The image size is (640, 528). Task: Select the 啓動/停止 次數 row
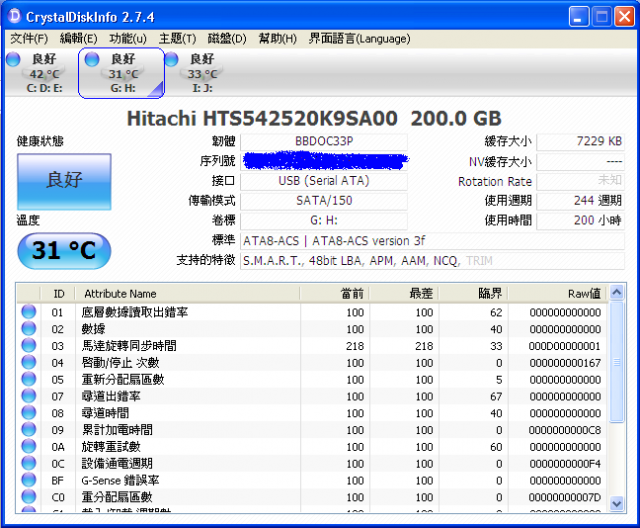point(312,363)
